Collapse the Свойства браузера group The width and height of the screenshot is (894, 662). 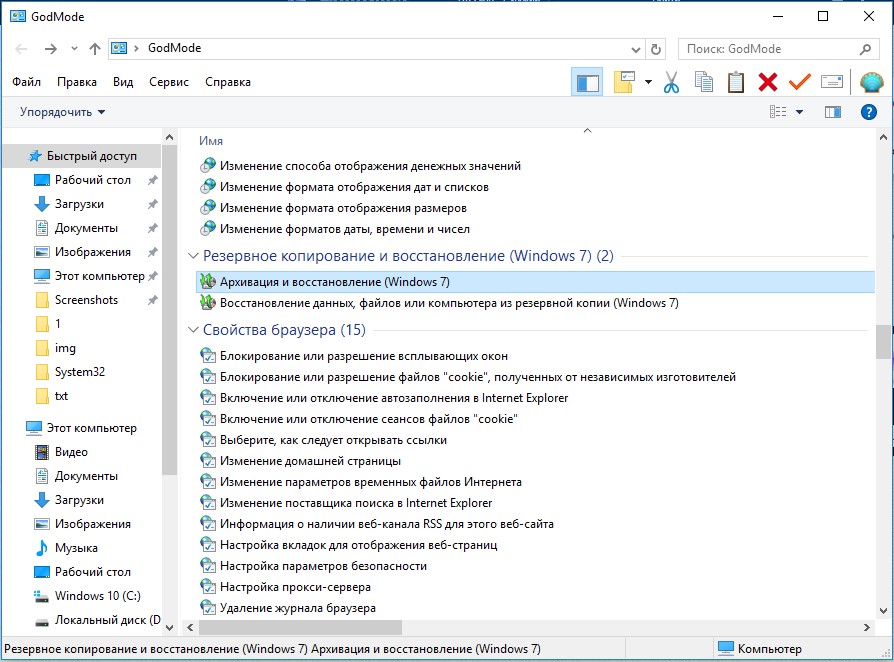tap(193, 330)
